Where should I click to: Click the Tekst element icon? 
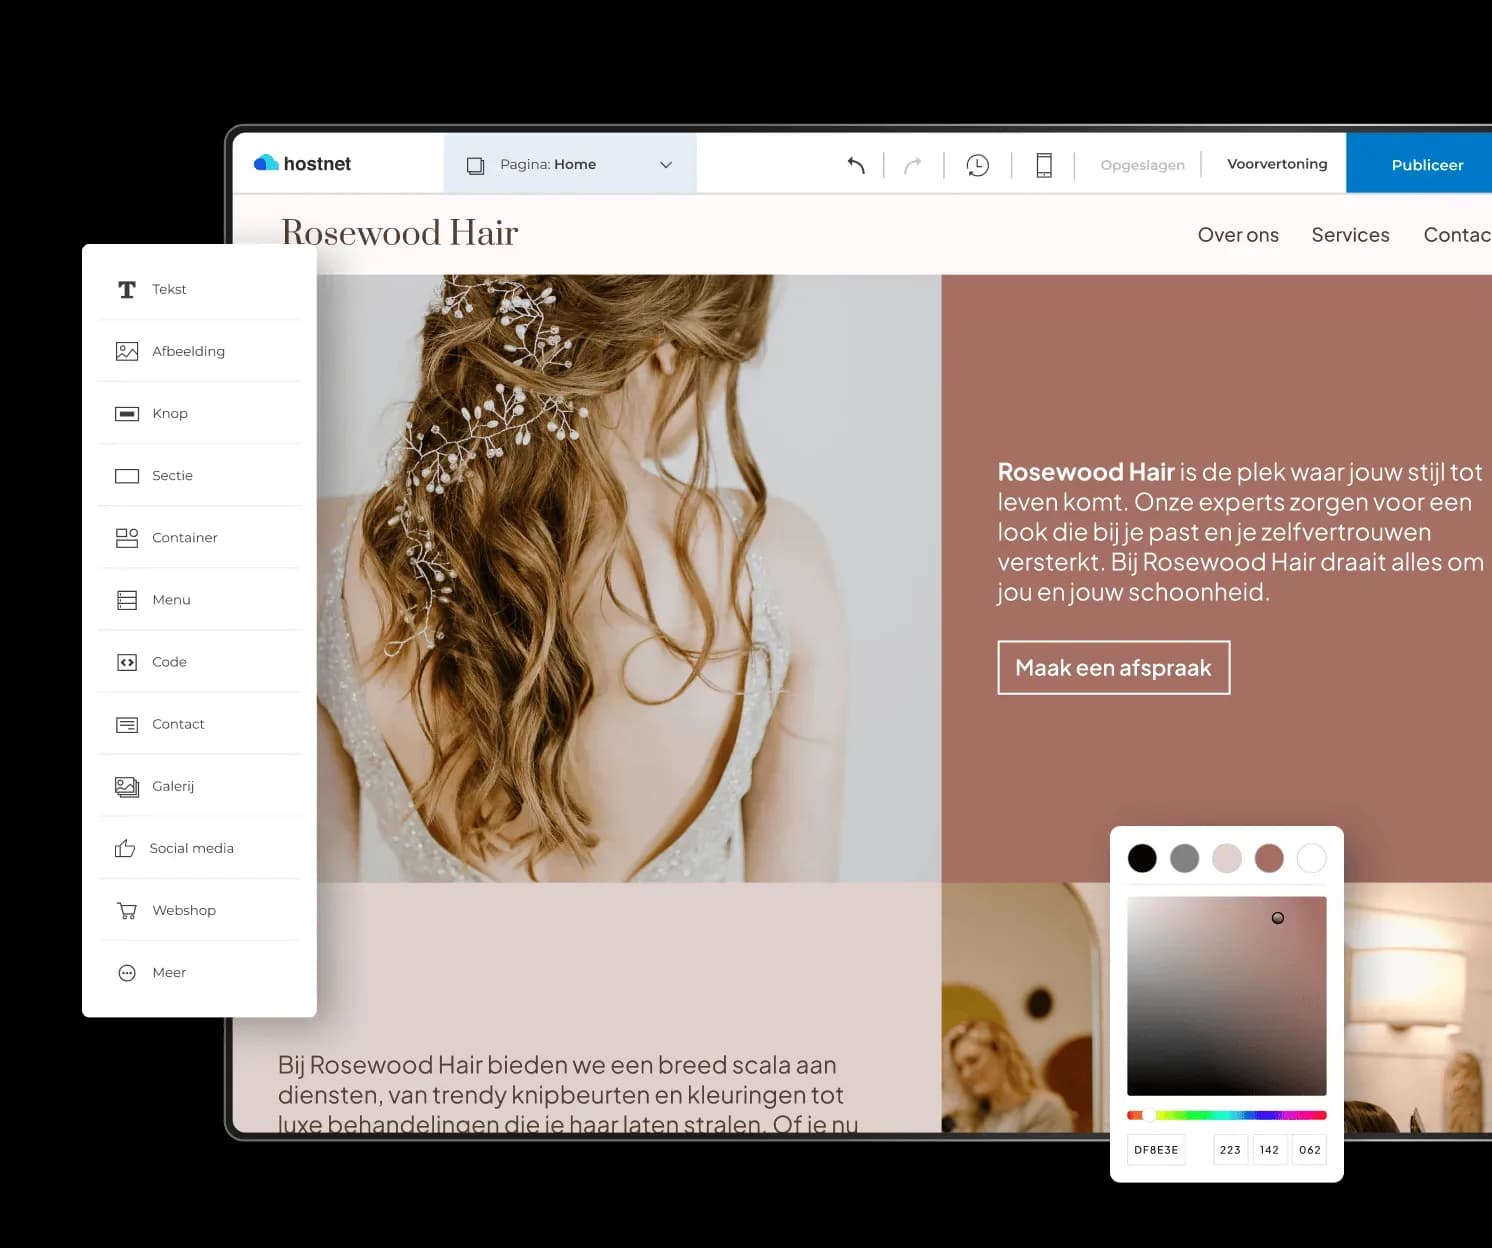point(127,290)
